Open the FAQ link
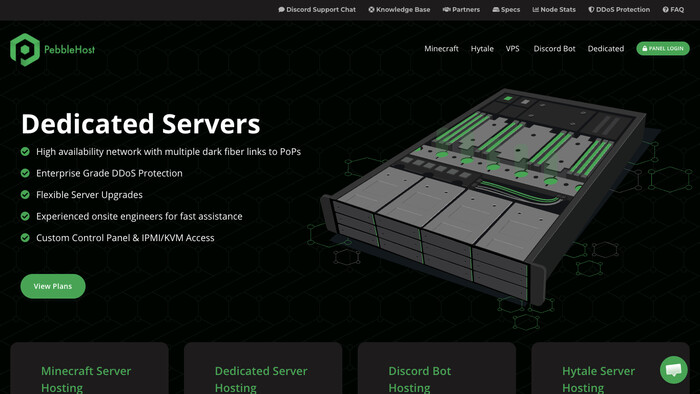The image size is (700, 394). click(x=673, y=9)
